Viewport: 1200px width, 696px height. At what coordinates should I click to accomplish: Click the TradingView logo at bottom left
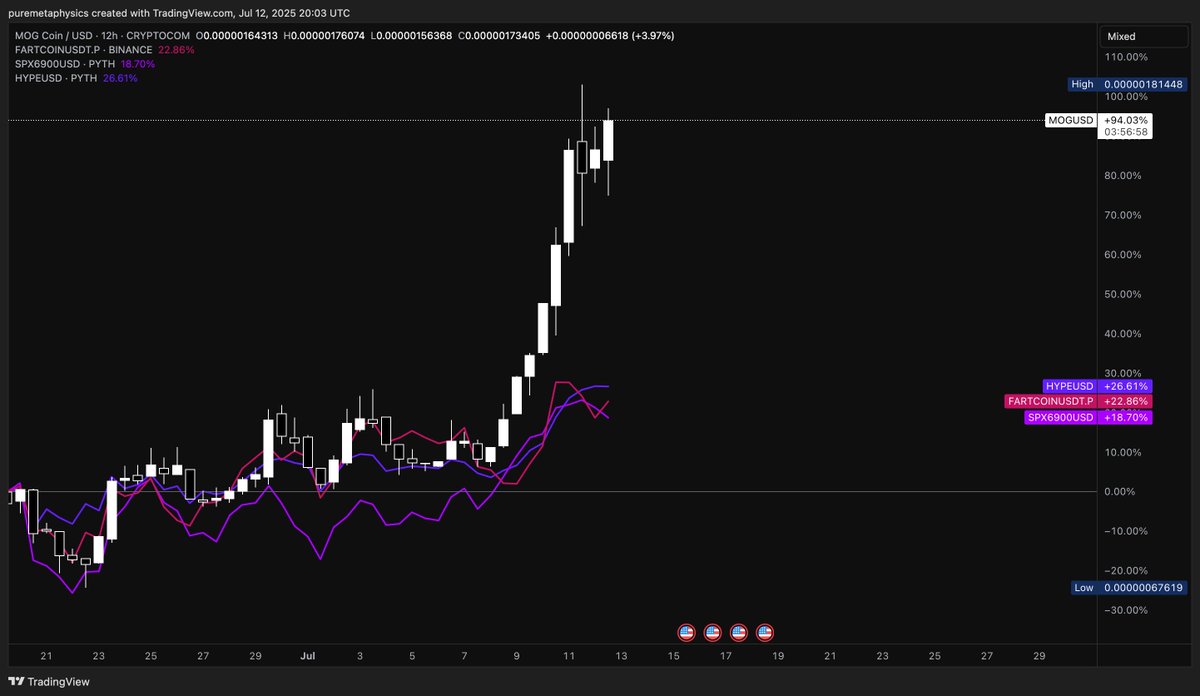click(49, 682)
